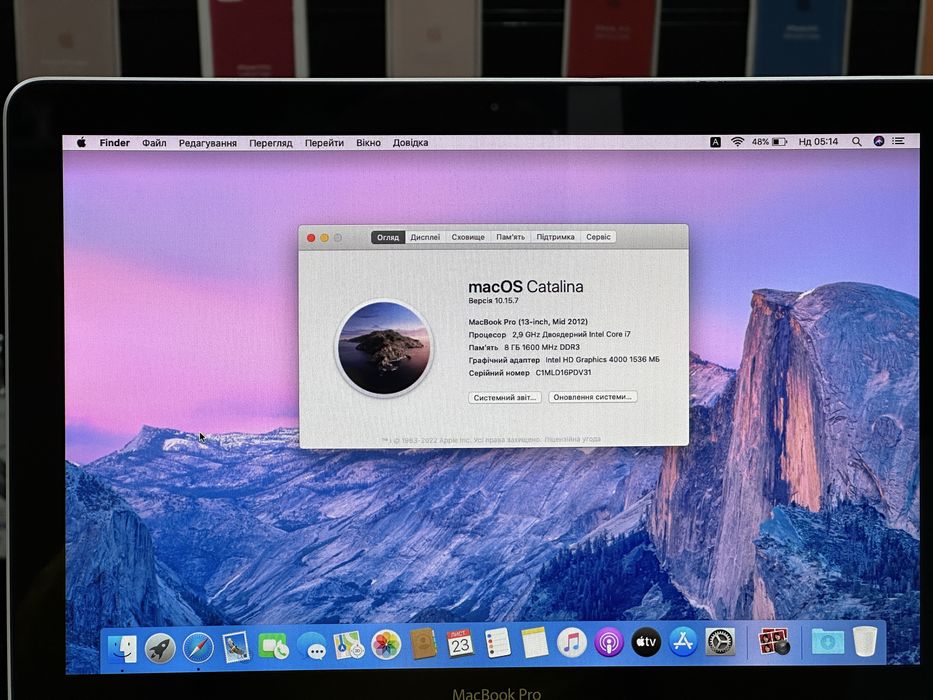Click the macOS Catalina heading

(526, 286)
